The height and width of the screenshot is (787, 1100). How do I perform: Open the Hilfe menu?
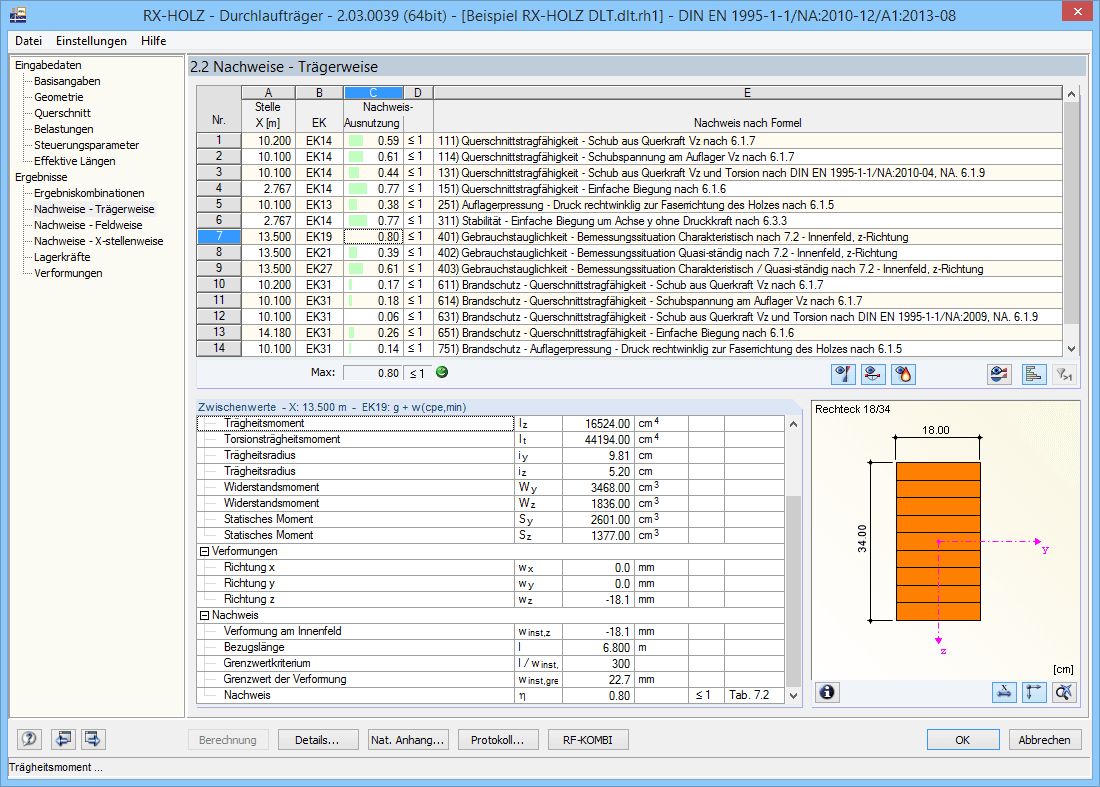point(153,41)
